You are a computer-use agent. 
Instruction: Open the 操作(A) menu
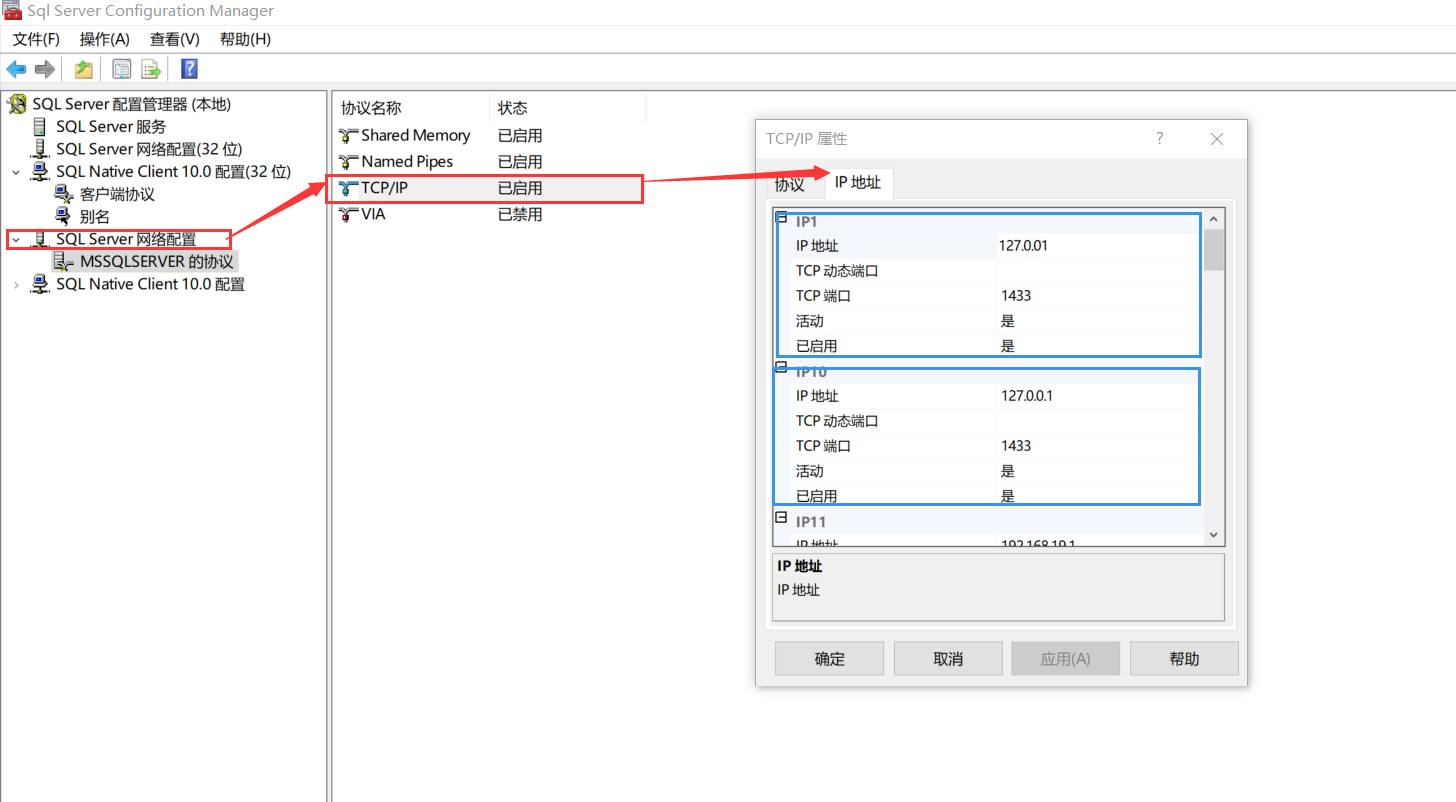103,39
